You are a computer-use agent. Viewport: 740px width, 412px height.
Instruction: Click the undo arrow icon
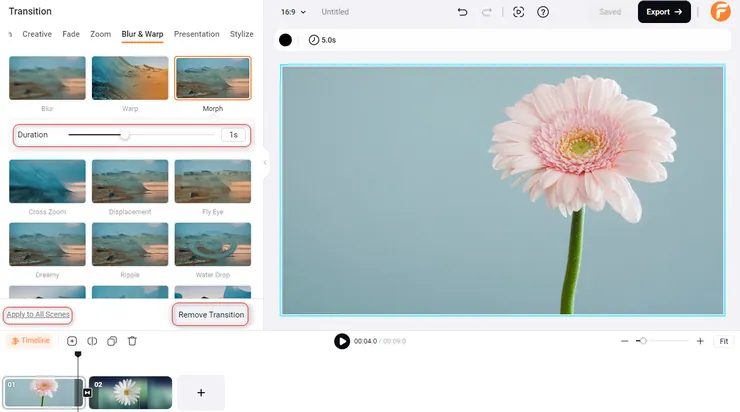pos(462,12)
